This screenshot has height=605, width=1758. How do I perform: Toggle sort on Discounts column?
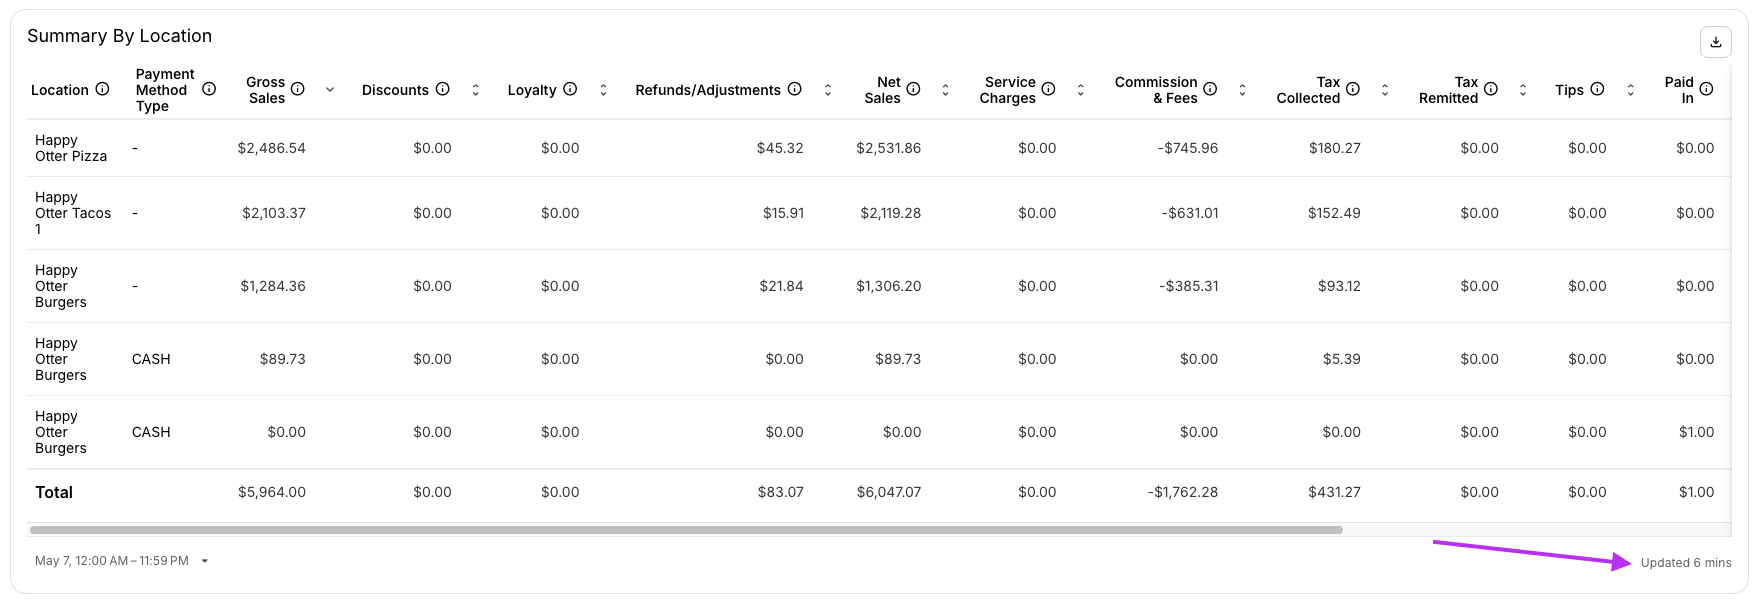476,90
